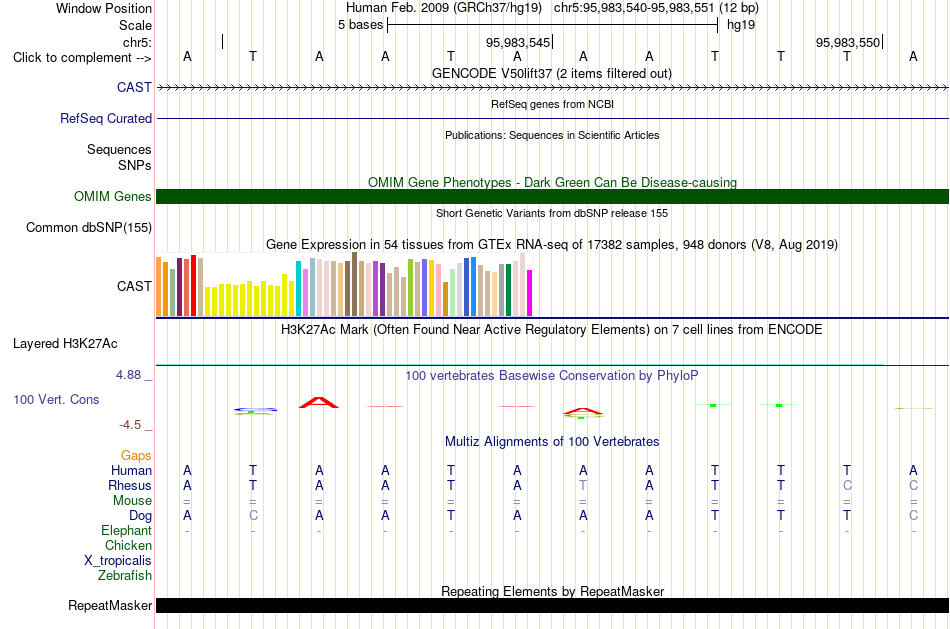Click the 95,983,550 position marker
950x629 pixels.
coord(848,42)
